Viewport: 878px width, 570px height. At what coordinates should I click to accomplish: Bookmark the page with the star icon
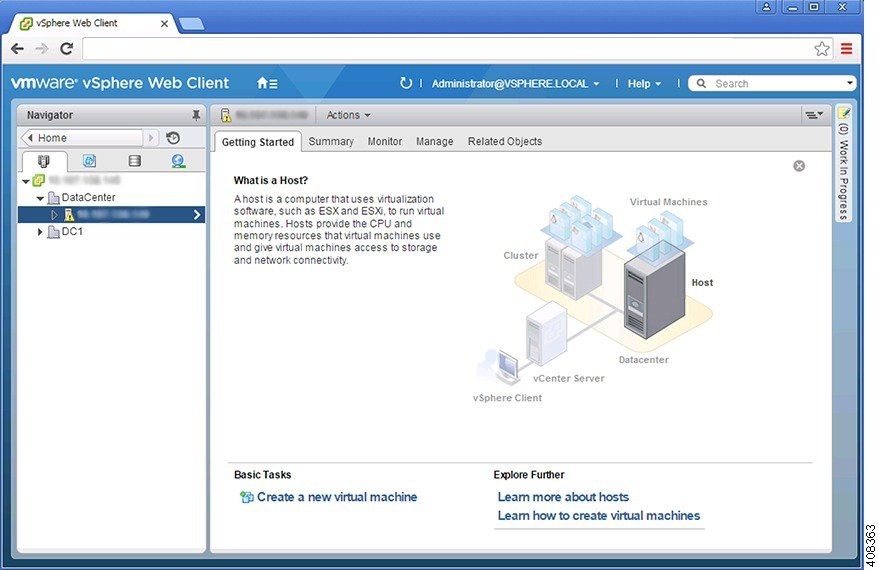(821, 49)
